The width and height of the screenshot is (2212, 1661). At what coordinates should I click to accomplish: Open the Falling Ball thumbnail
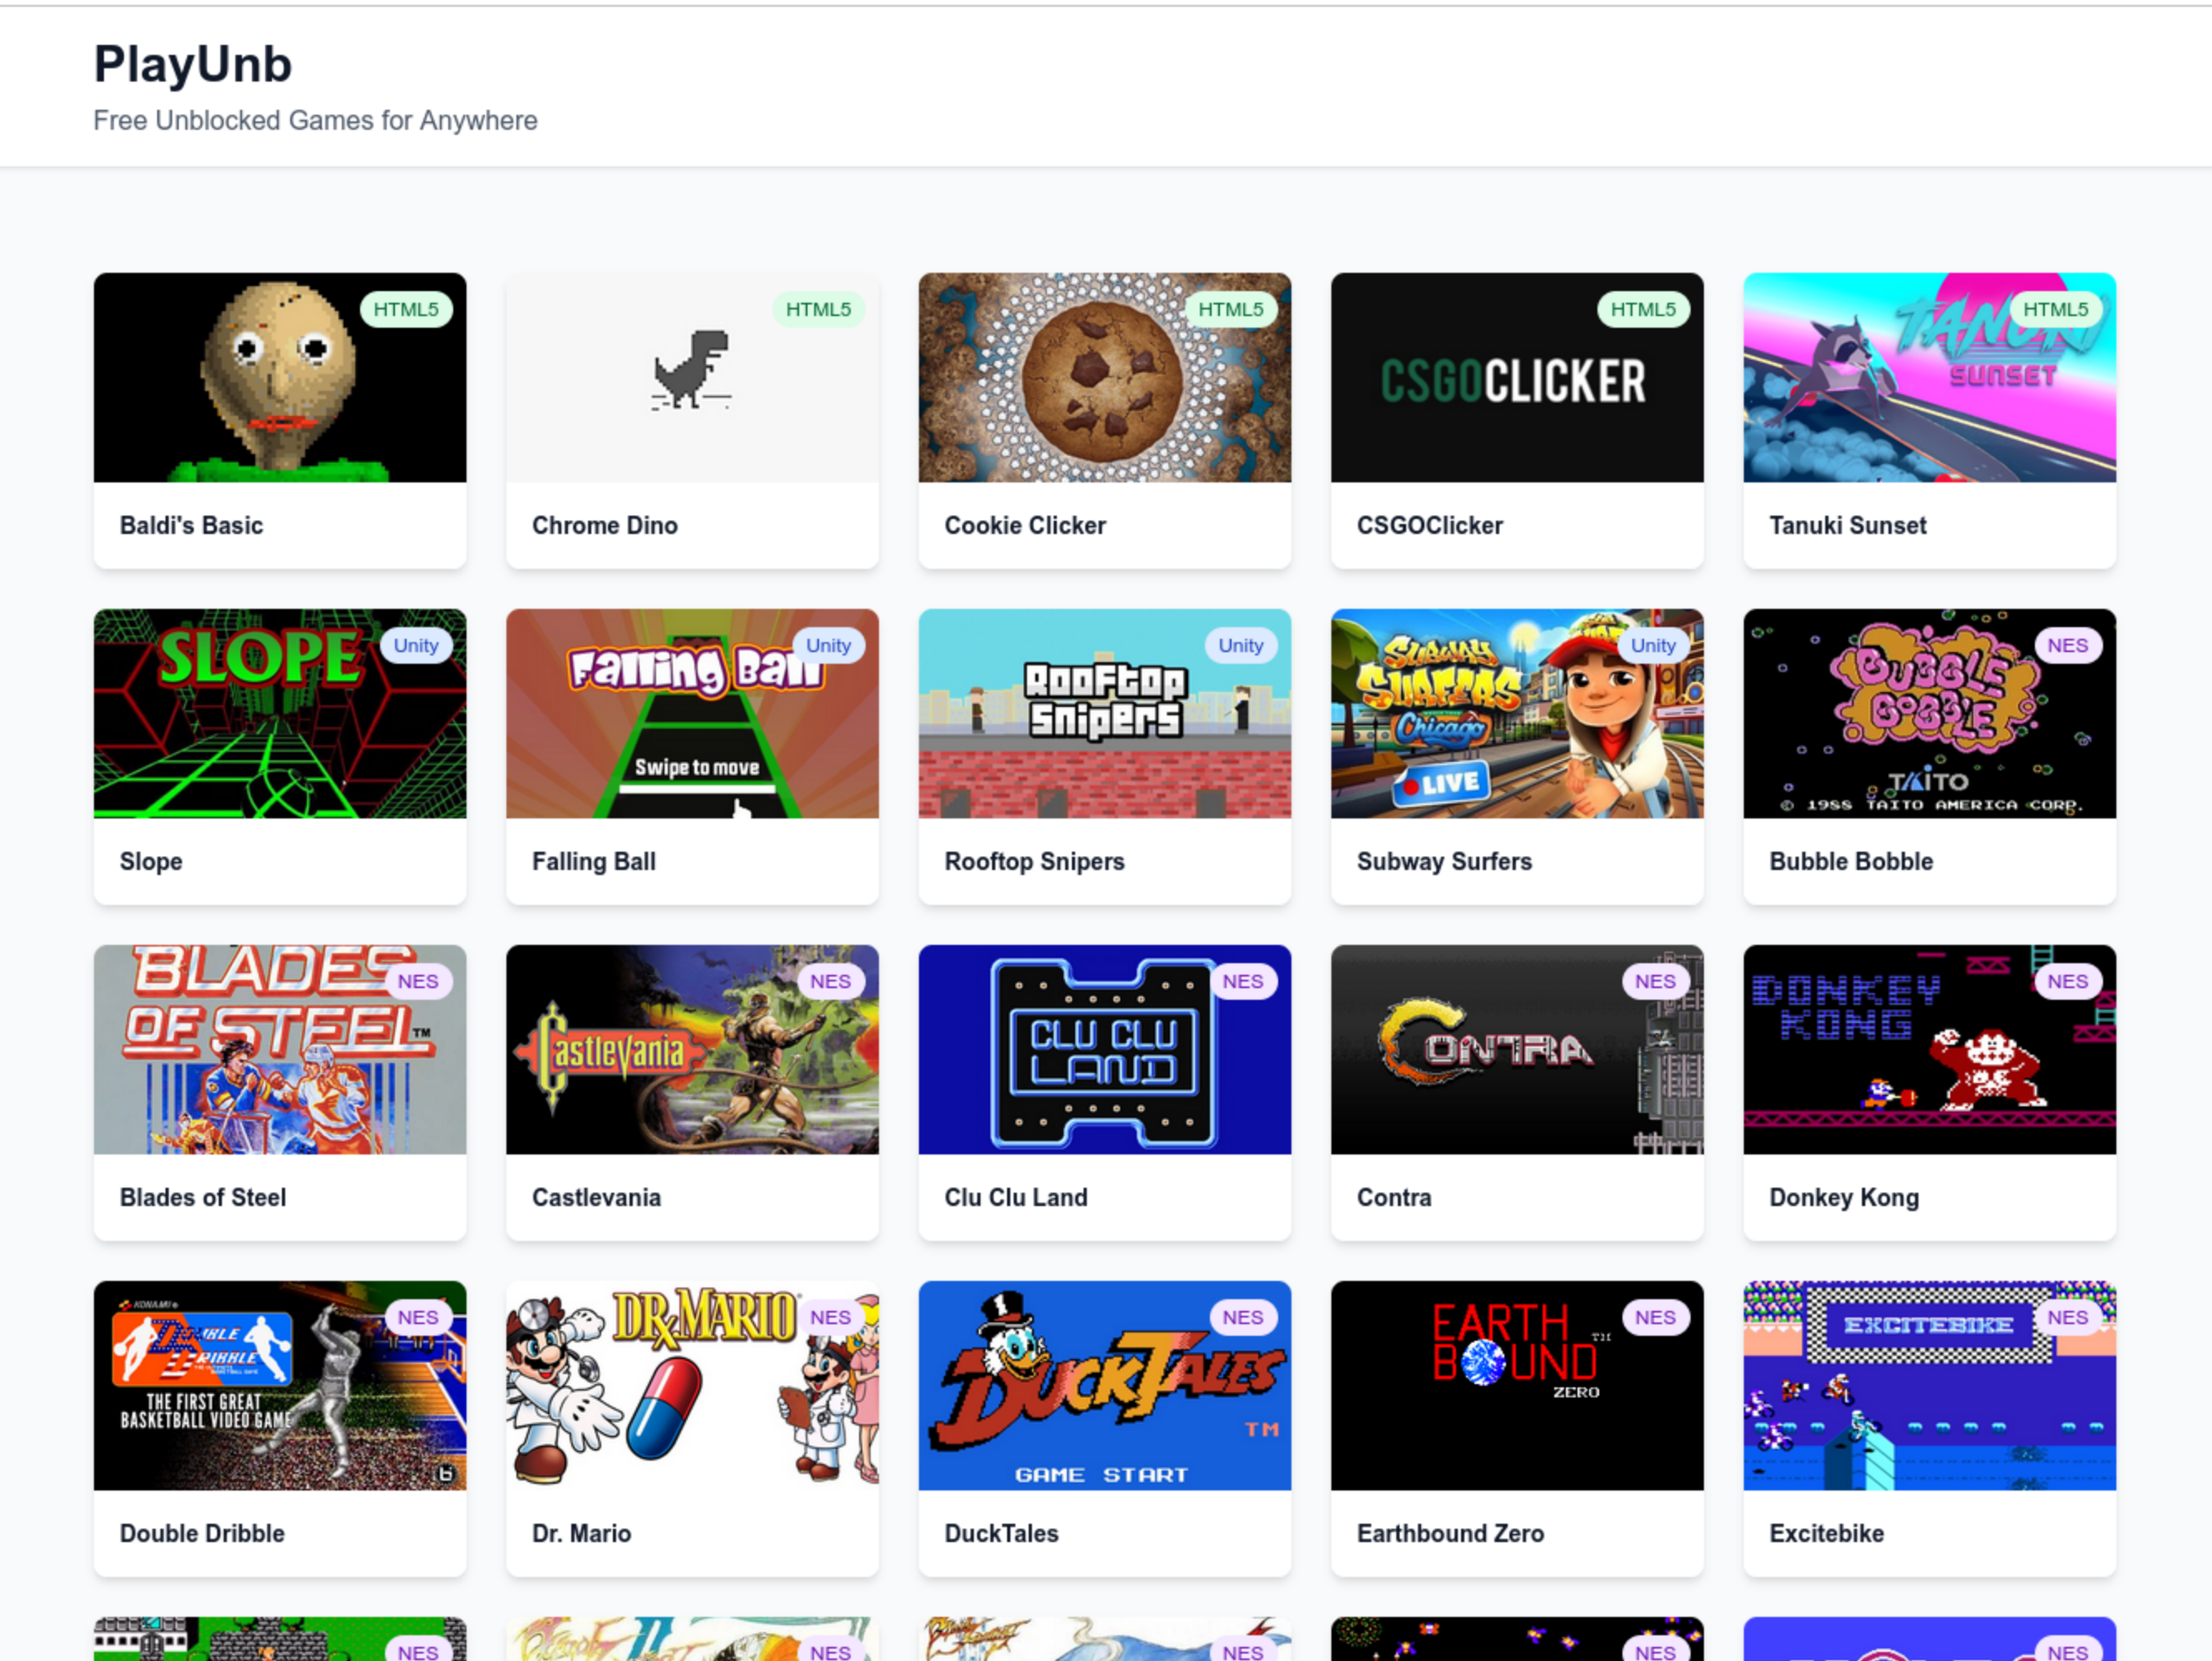point(692,713)
